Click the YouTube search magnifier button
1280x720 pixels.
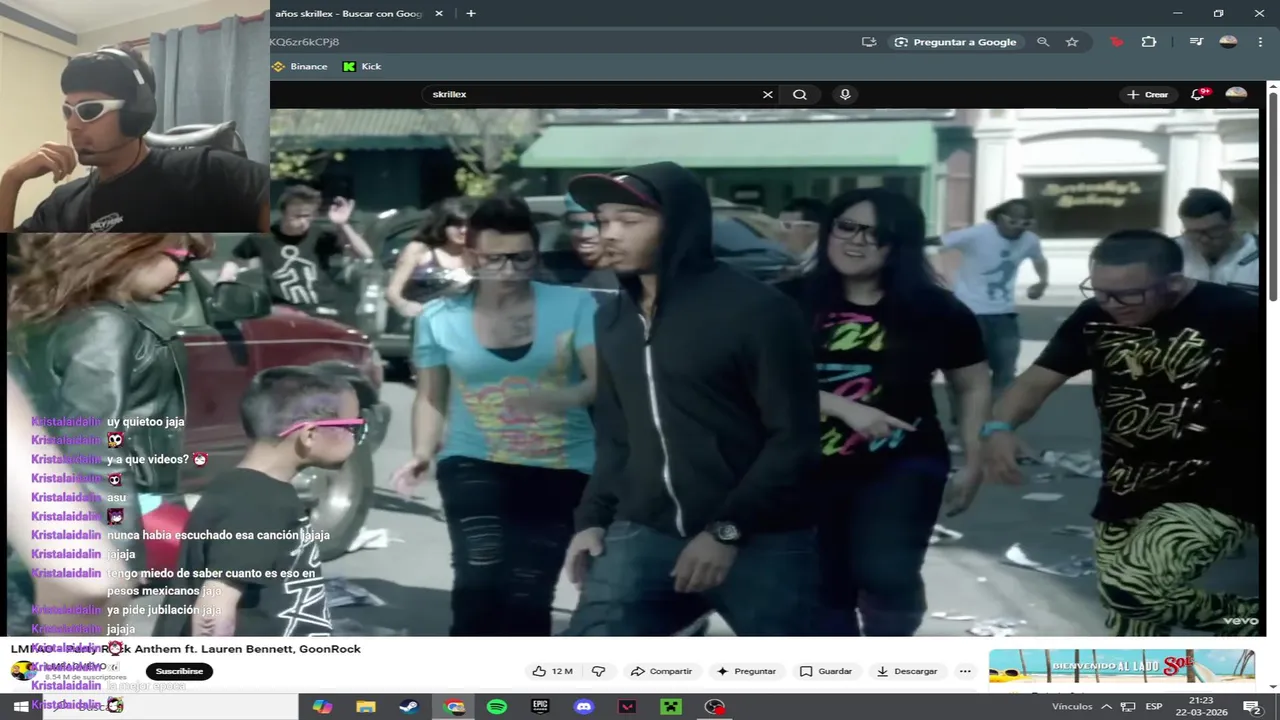pyautogui.click(x=800, y=94)
